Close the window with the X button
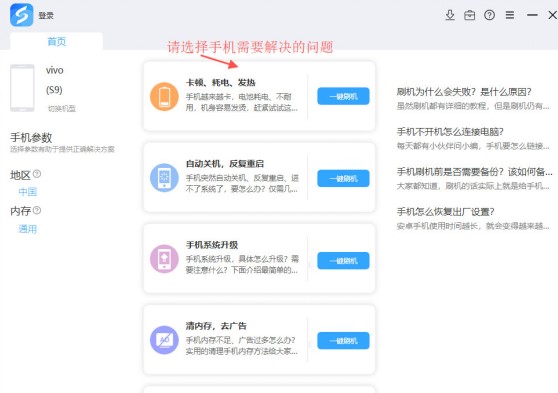The width and height of the screenshot is (558, 393). tap(553, 15)
